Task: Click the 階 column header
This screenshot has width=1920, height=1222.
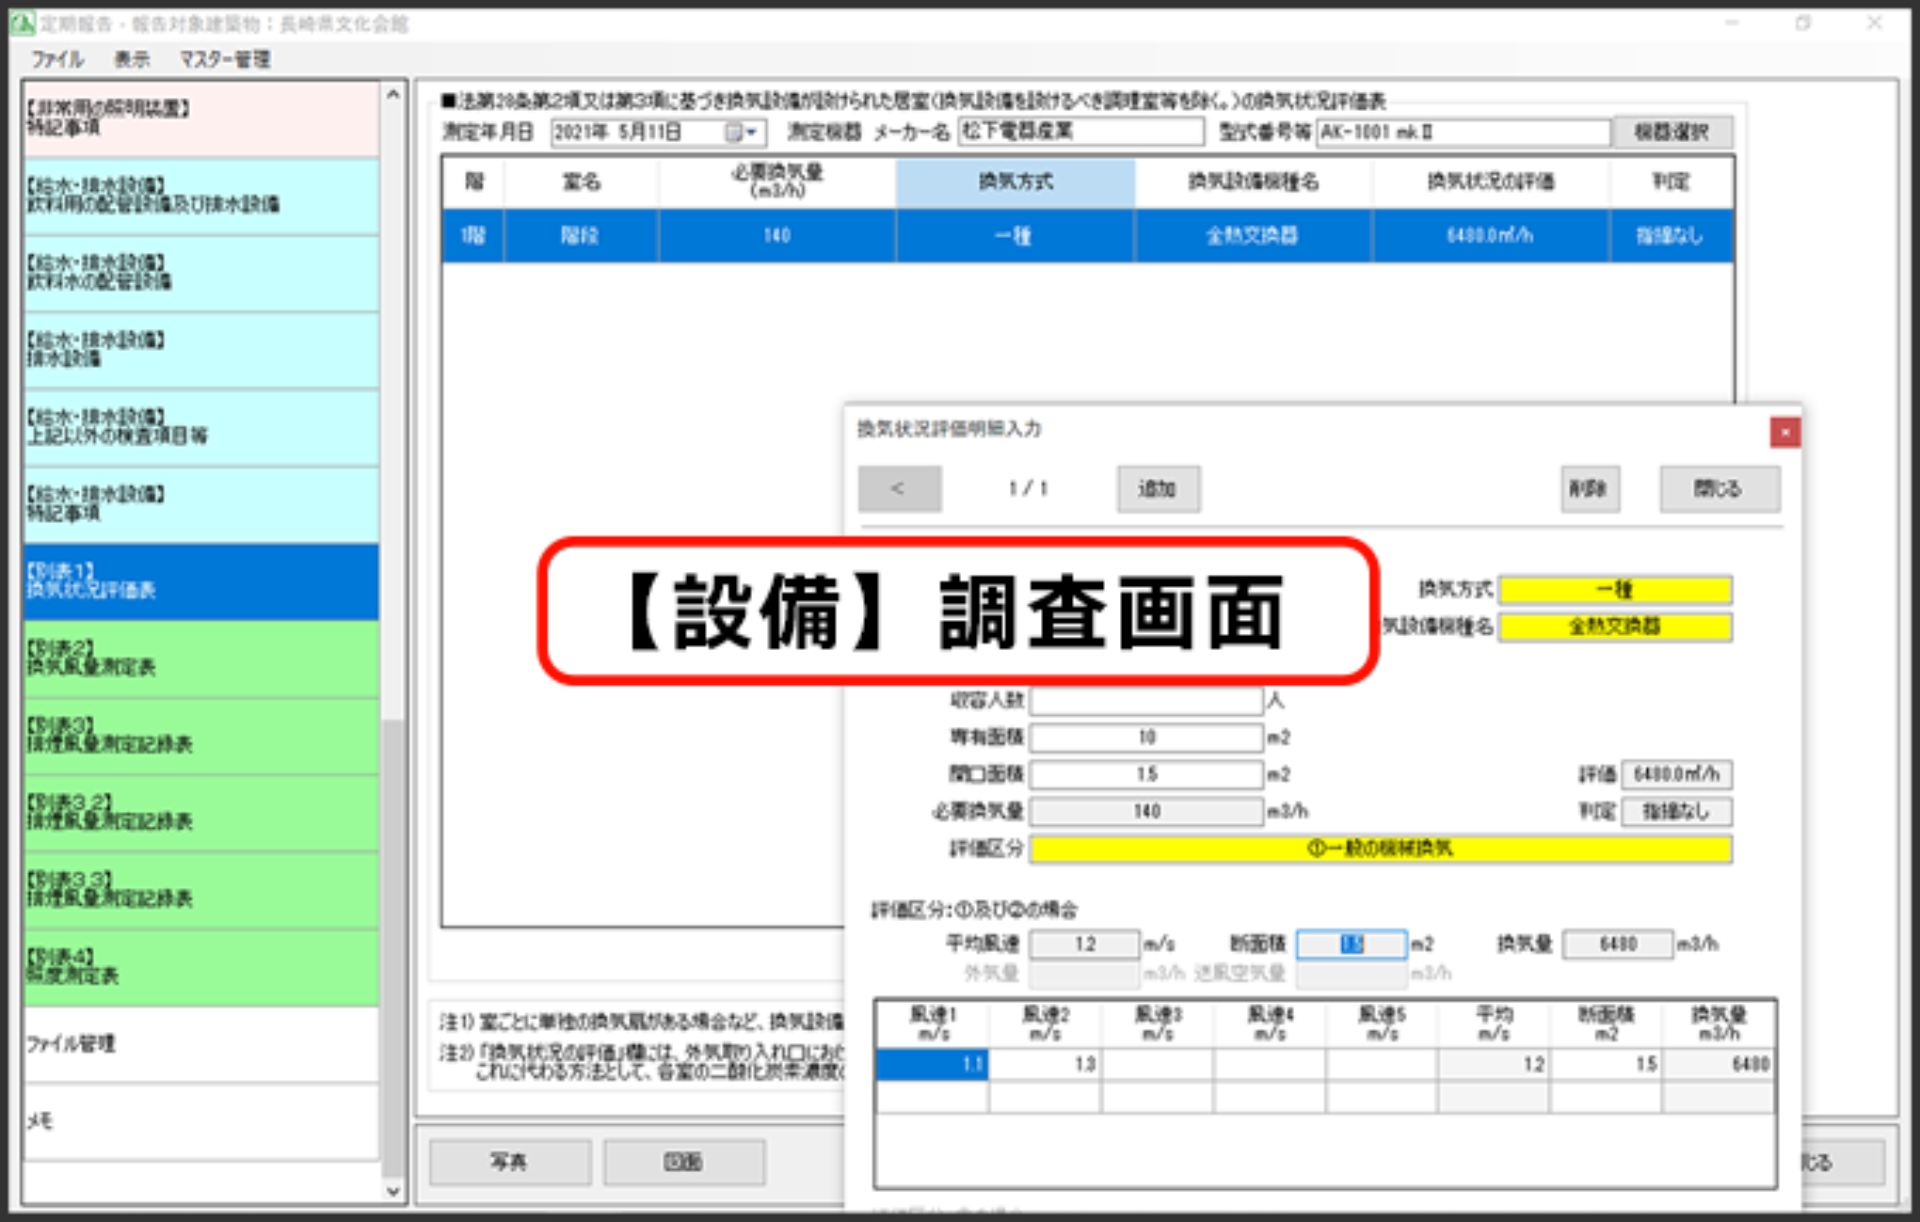Action: tap(473, 182)
